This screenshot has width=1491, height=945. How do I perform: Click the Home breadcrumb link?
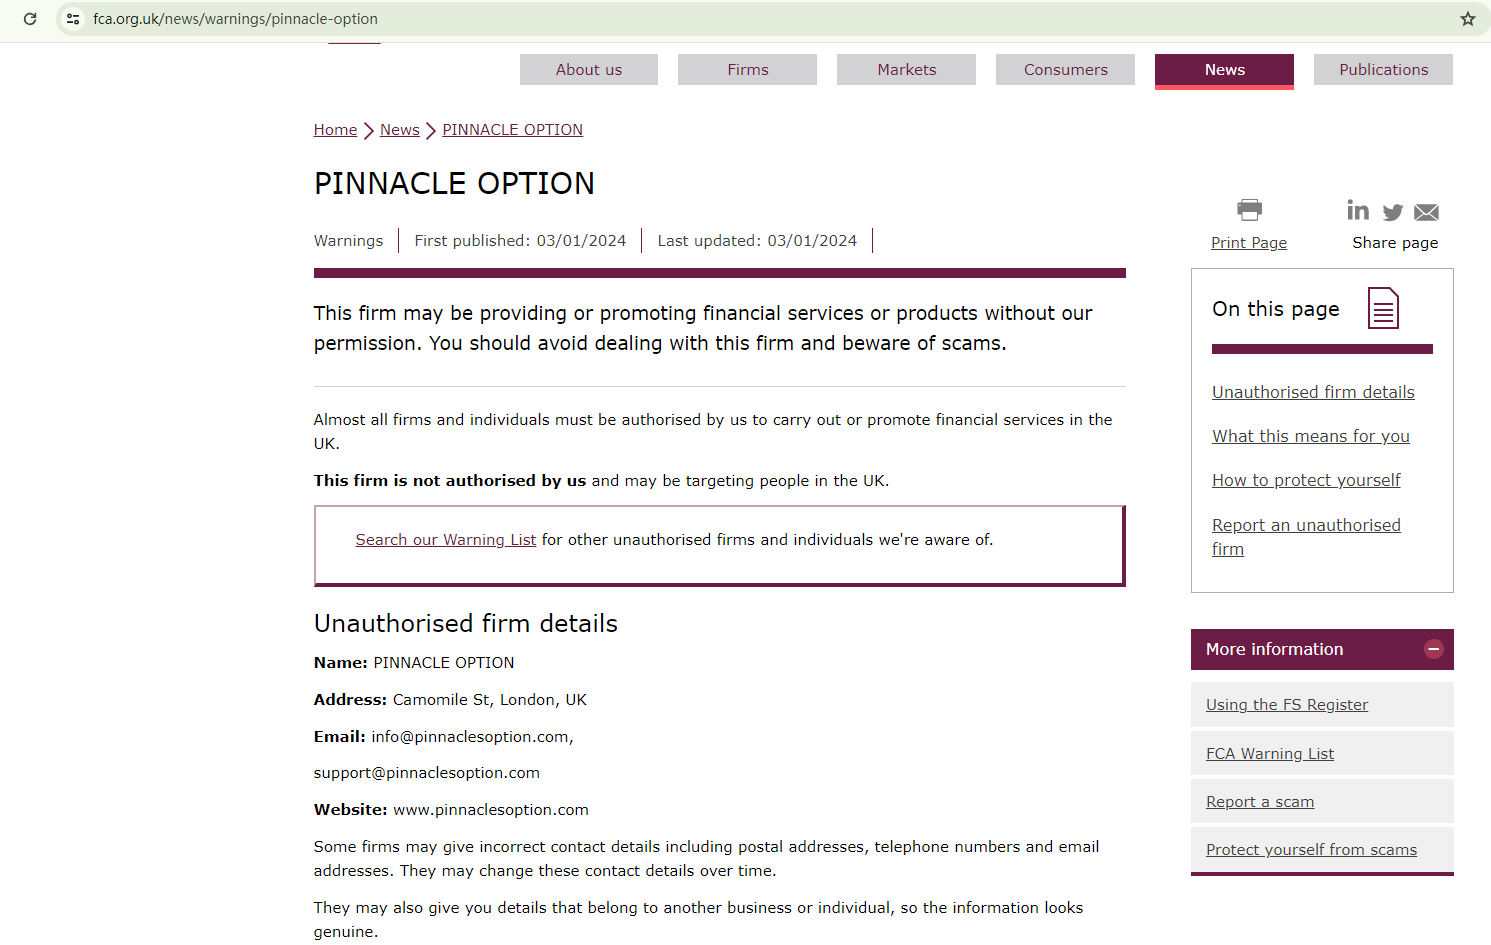point(335,130)
